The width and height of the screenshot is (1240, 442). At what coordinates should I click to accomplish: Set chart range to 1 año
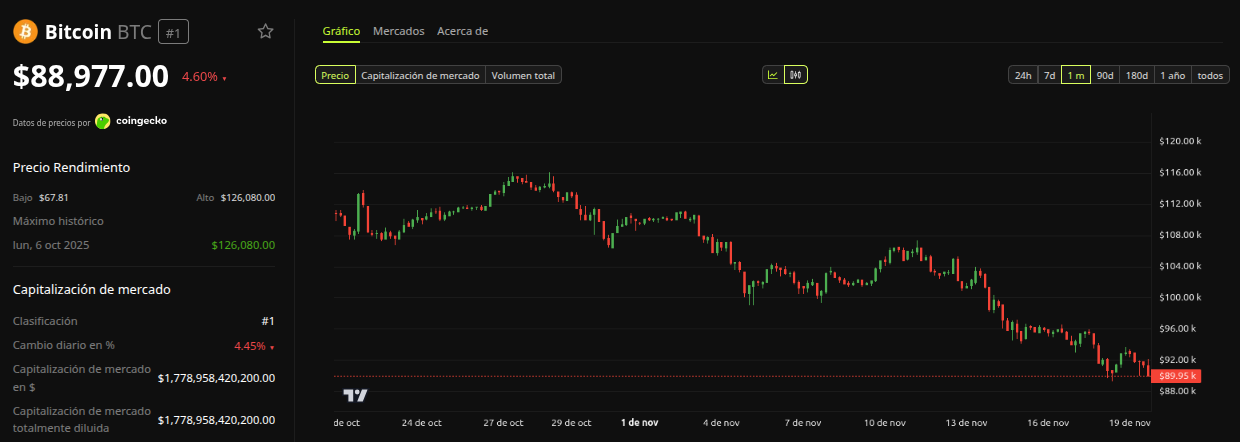(1173, 75)
